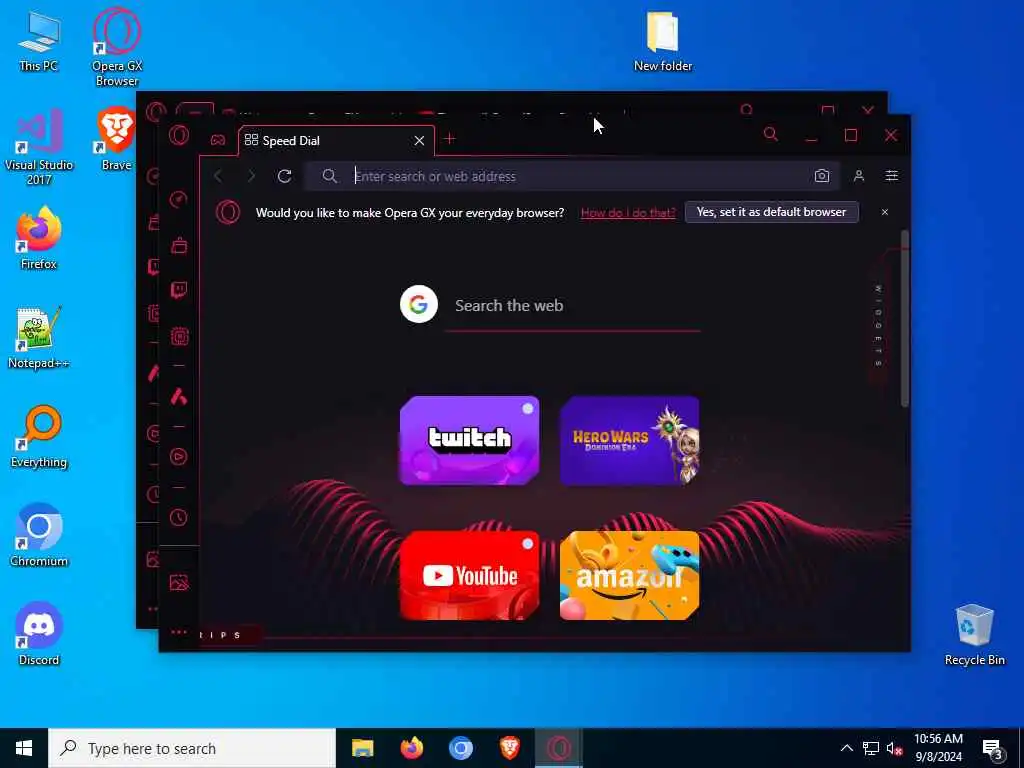This screenshot has width=1024, height=768.
Task: Click the Google logo in Speed Dial search
Action: (x=419, y=304)
